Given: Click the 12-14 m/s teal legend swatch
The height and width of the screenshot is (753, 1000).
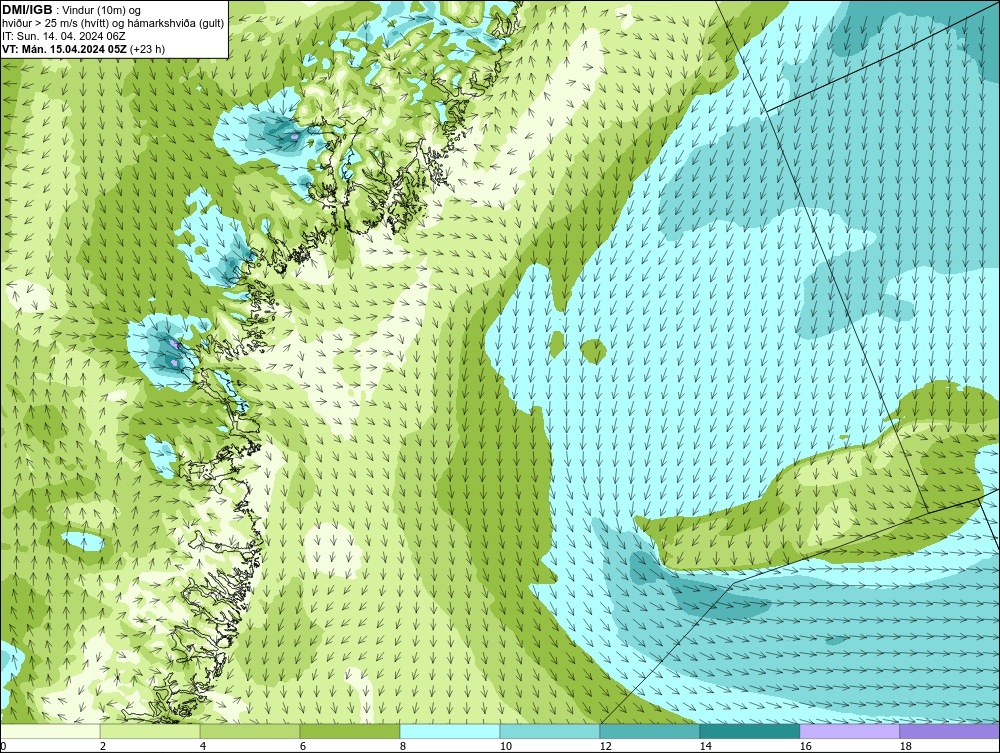Looking at the screenshot, I should (x=649, y=731).
